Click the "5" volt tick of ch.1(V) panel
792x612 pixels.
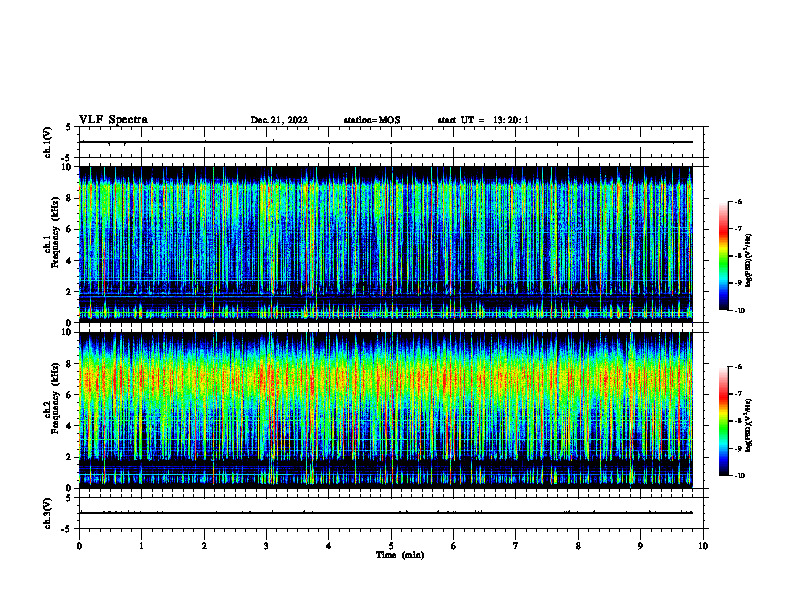click(69, 127)
